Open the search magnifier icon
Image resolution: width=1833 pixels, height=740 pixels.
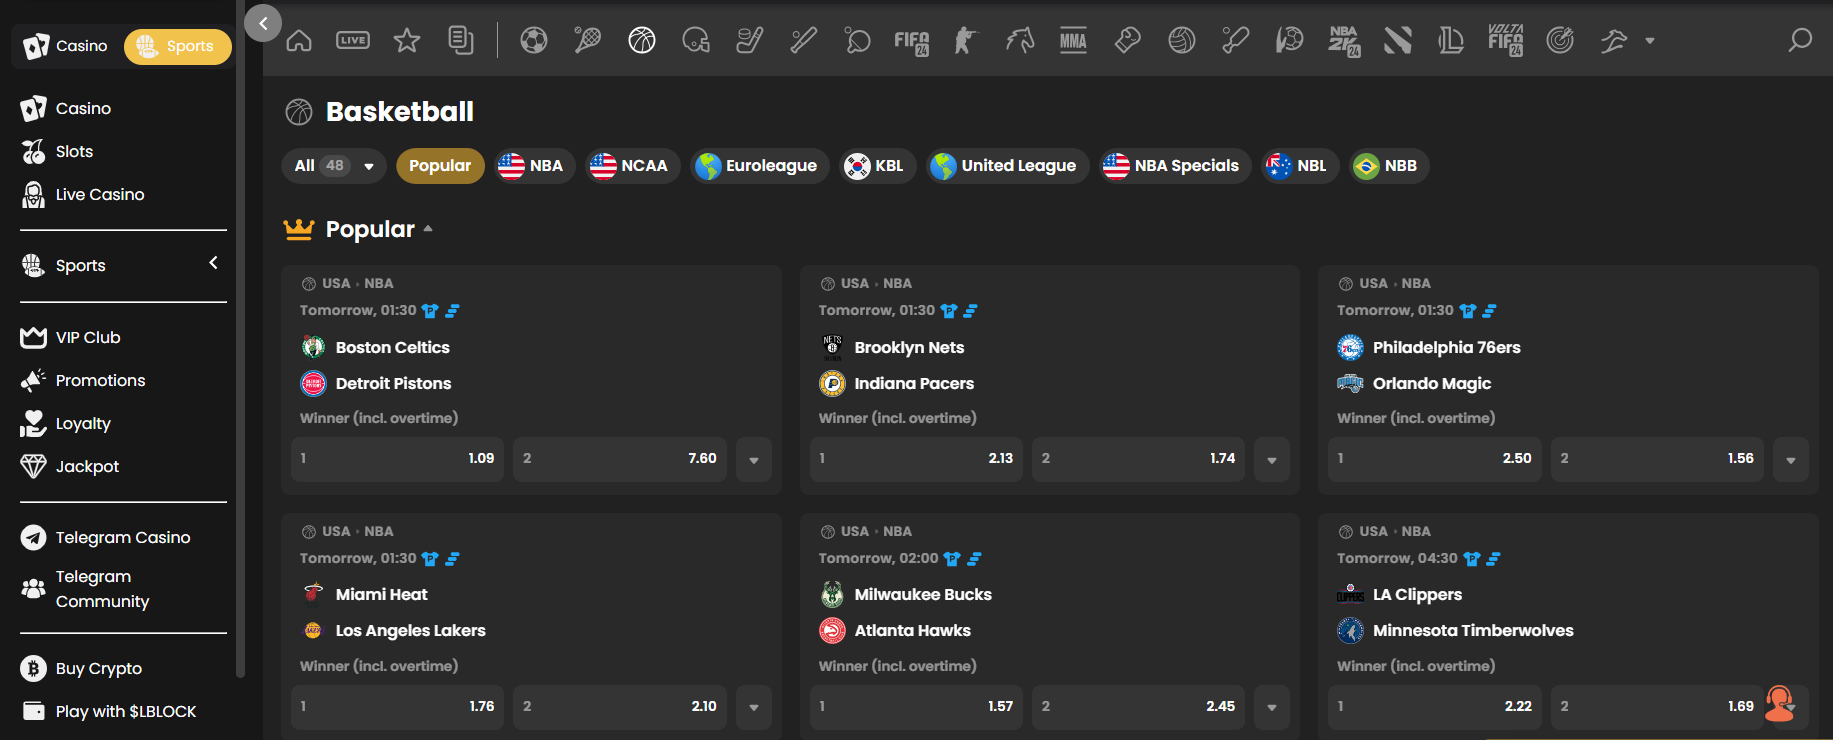coord(1800,40)
